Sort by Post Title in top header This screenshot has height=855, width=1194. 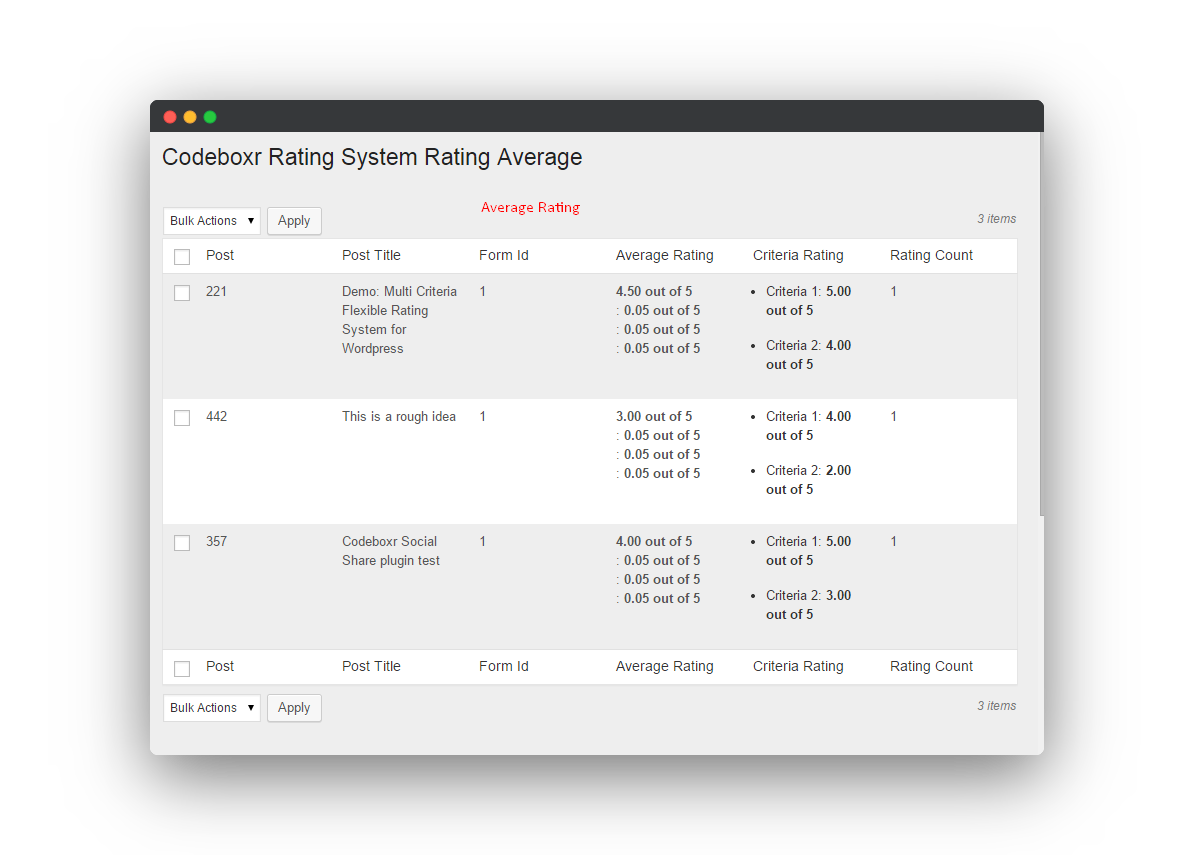click(x=371, y=256)
